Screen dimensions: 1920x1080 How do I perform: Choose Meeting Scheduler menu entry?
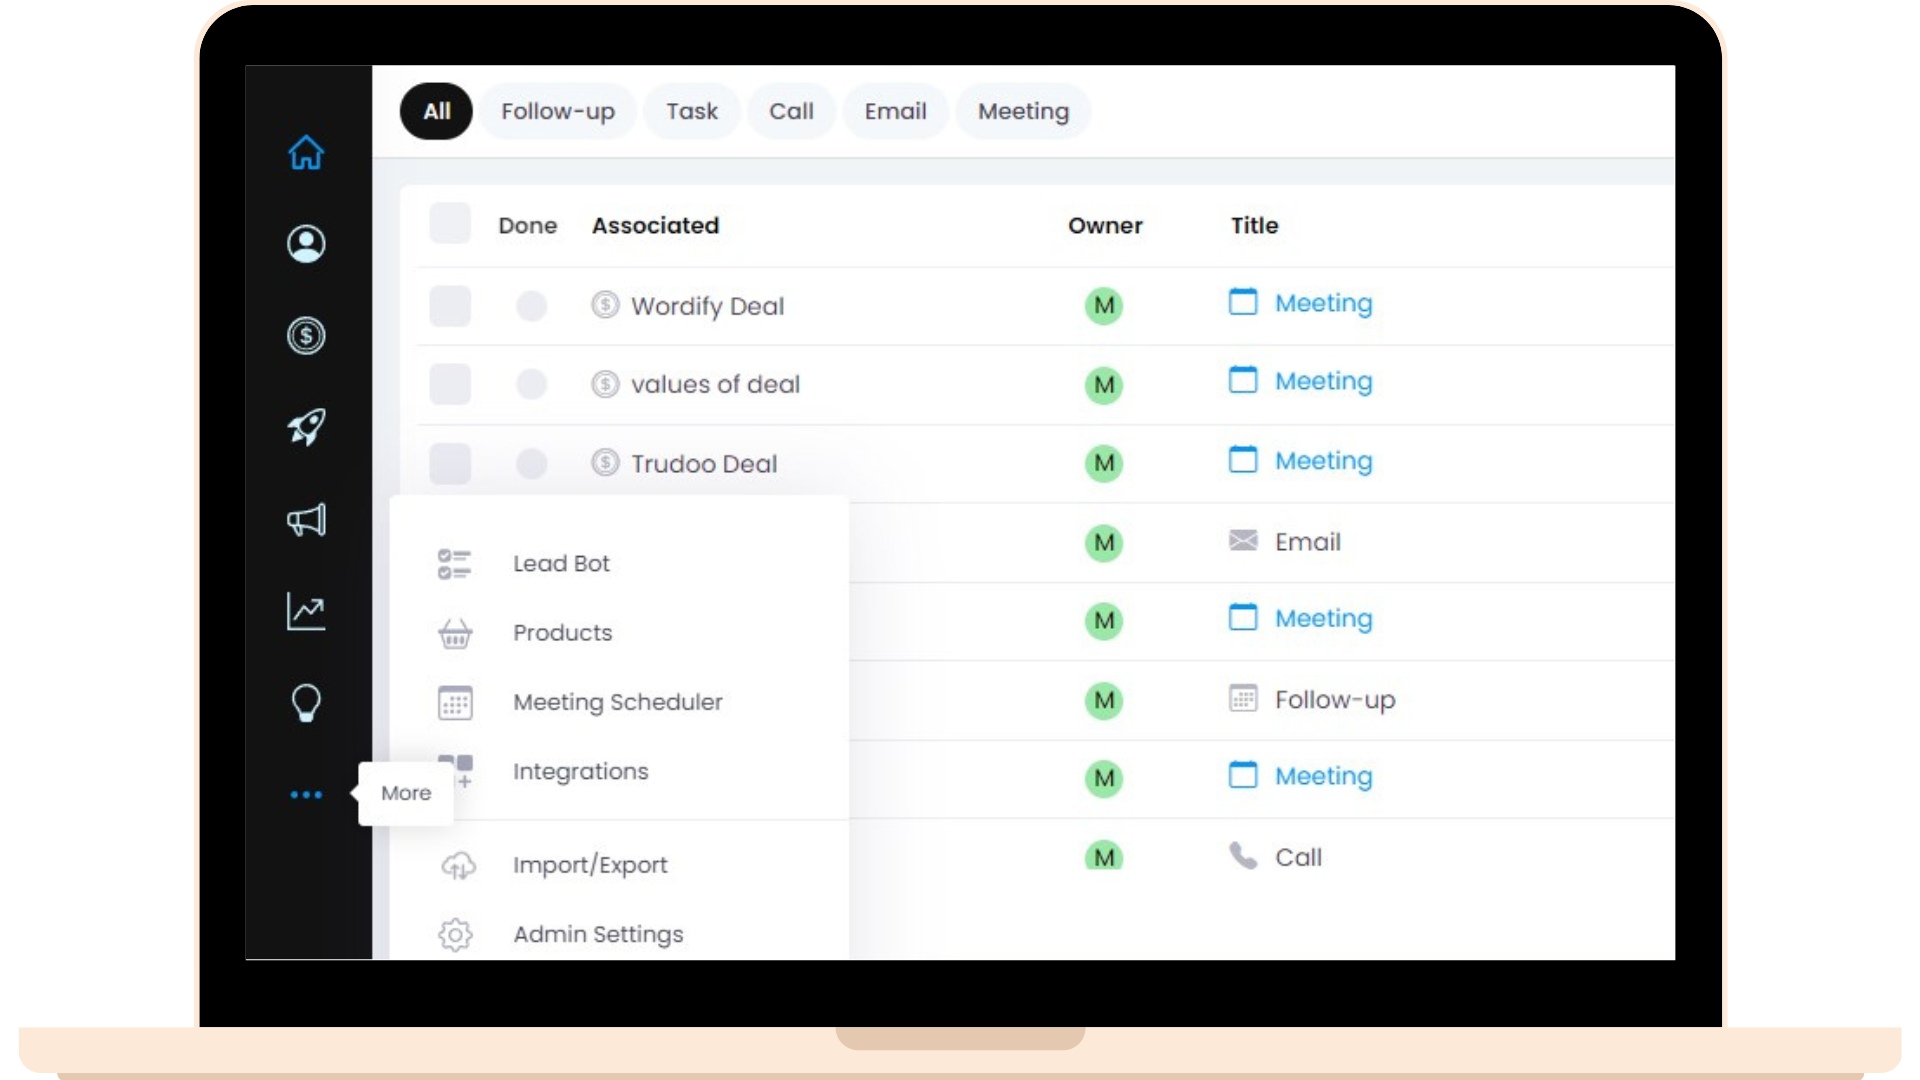tap(617, 702)
